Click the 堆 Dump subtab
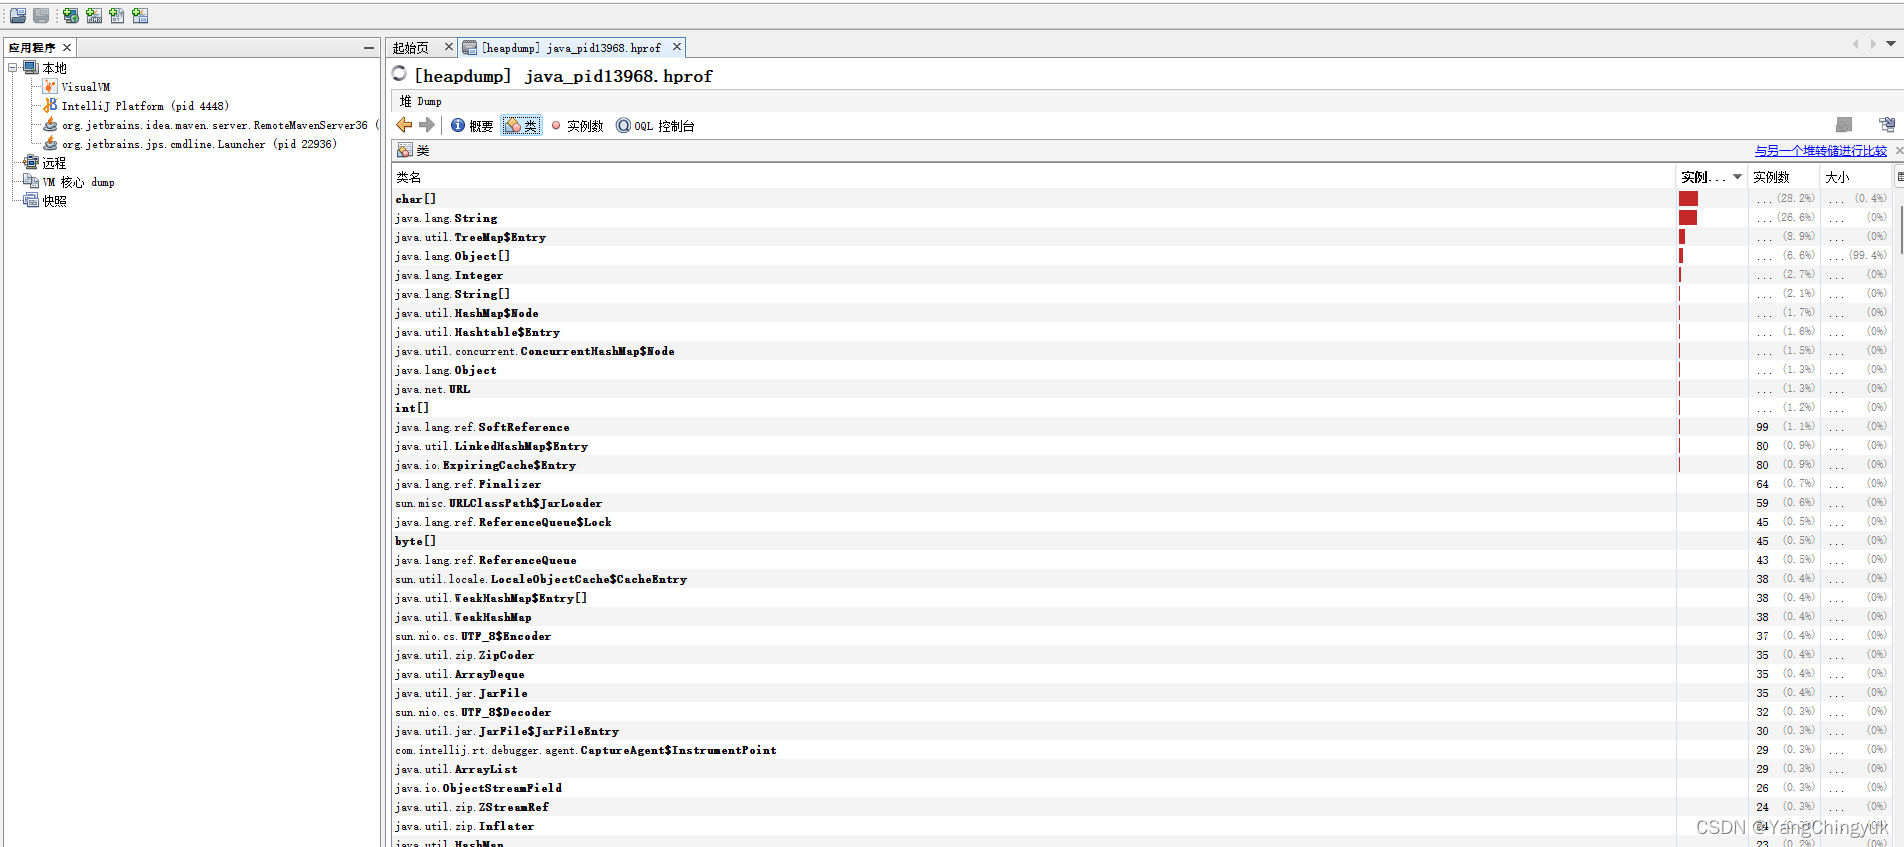The image size is (1904, 847). [x=420, y=101]
